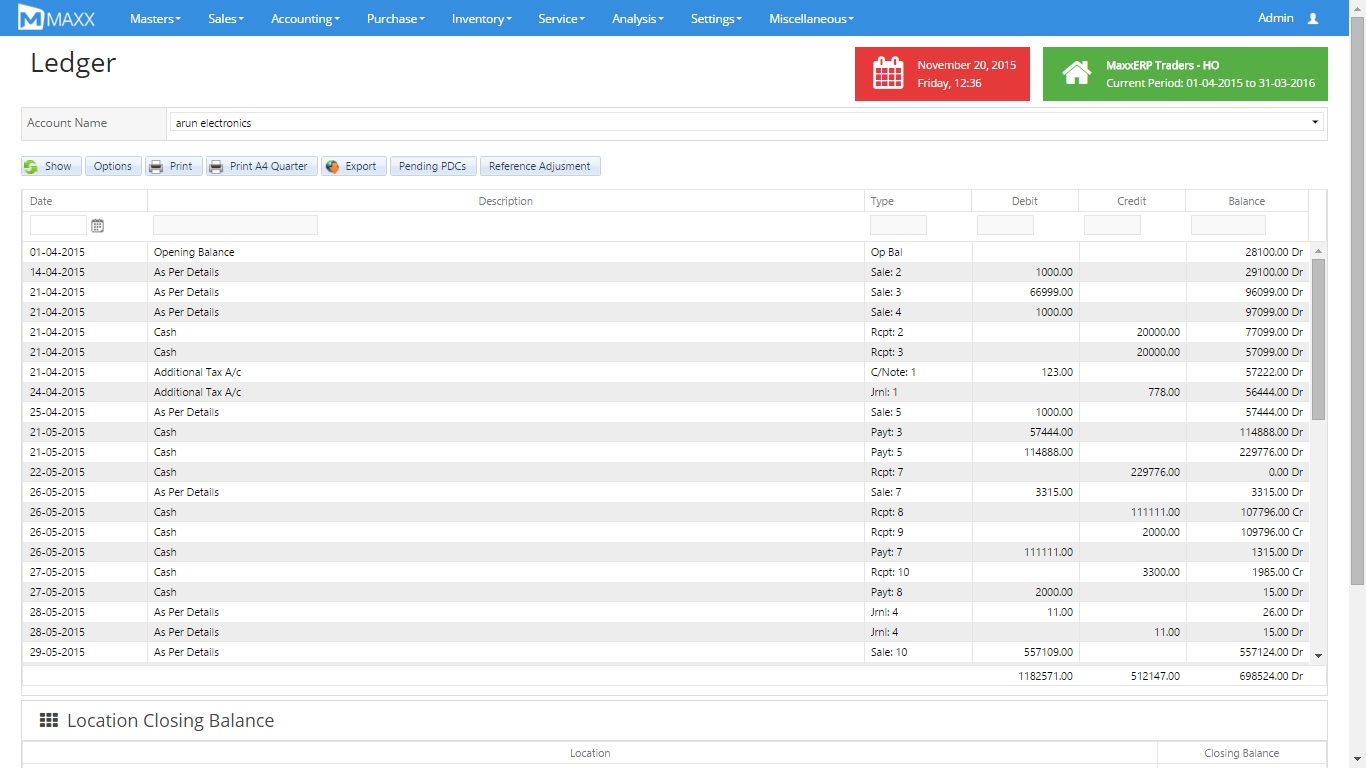This screenshot has width=1366, height=768.
Task: Click the Location Closing Balance grid icon
Action: pyautogui.click(x=48, y=721)
